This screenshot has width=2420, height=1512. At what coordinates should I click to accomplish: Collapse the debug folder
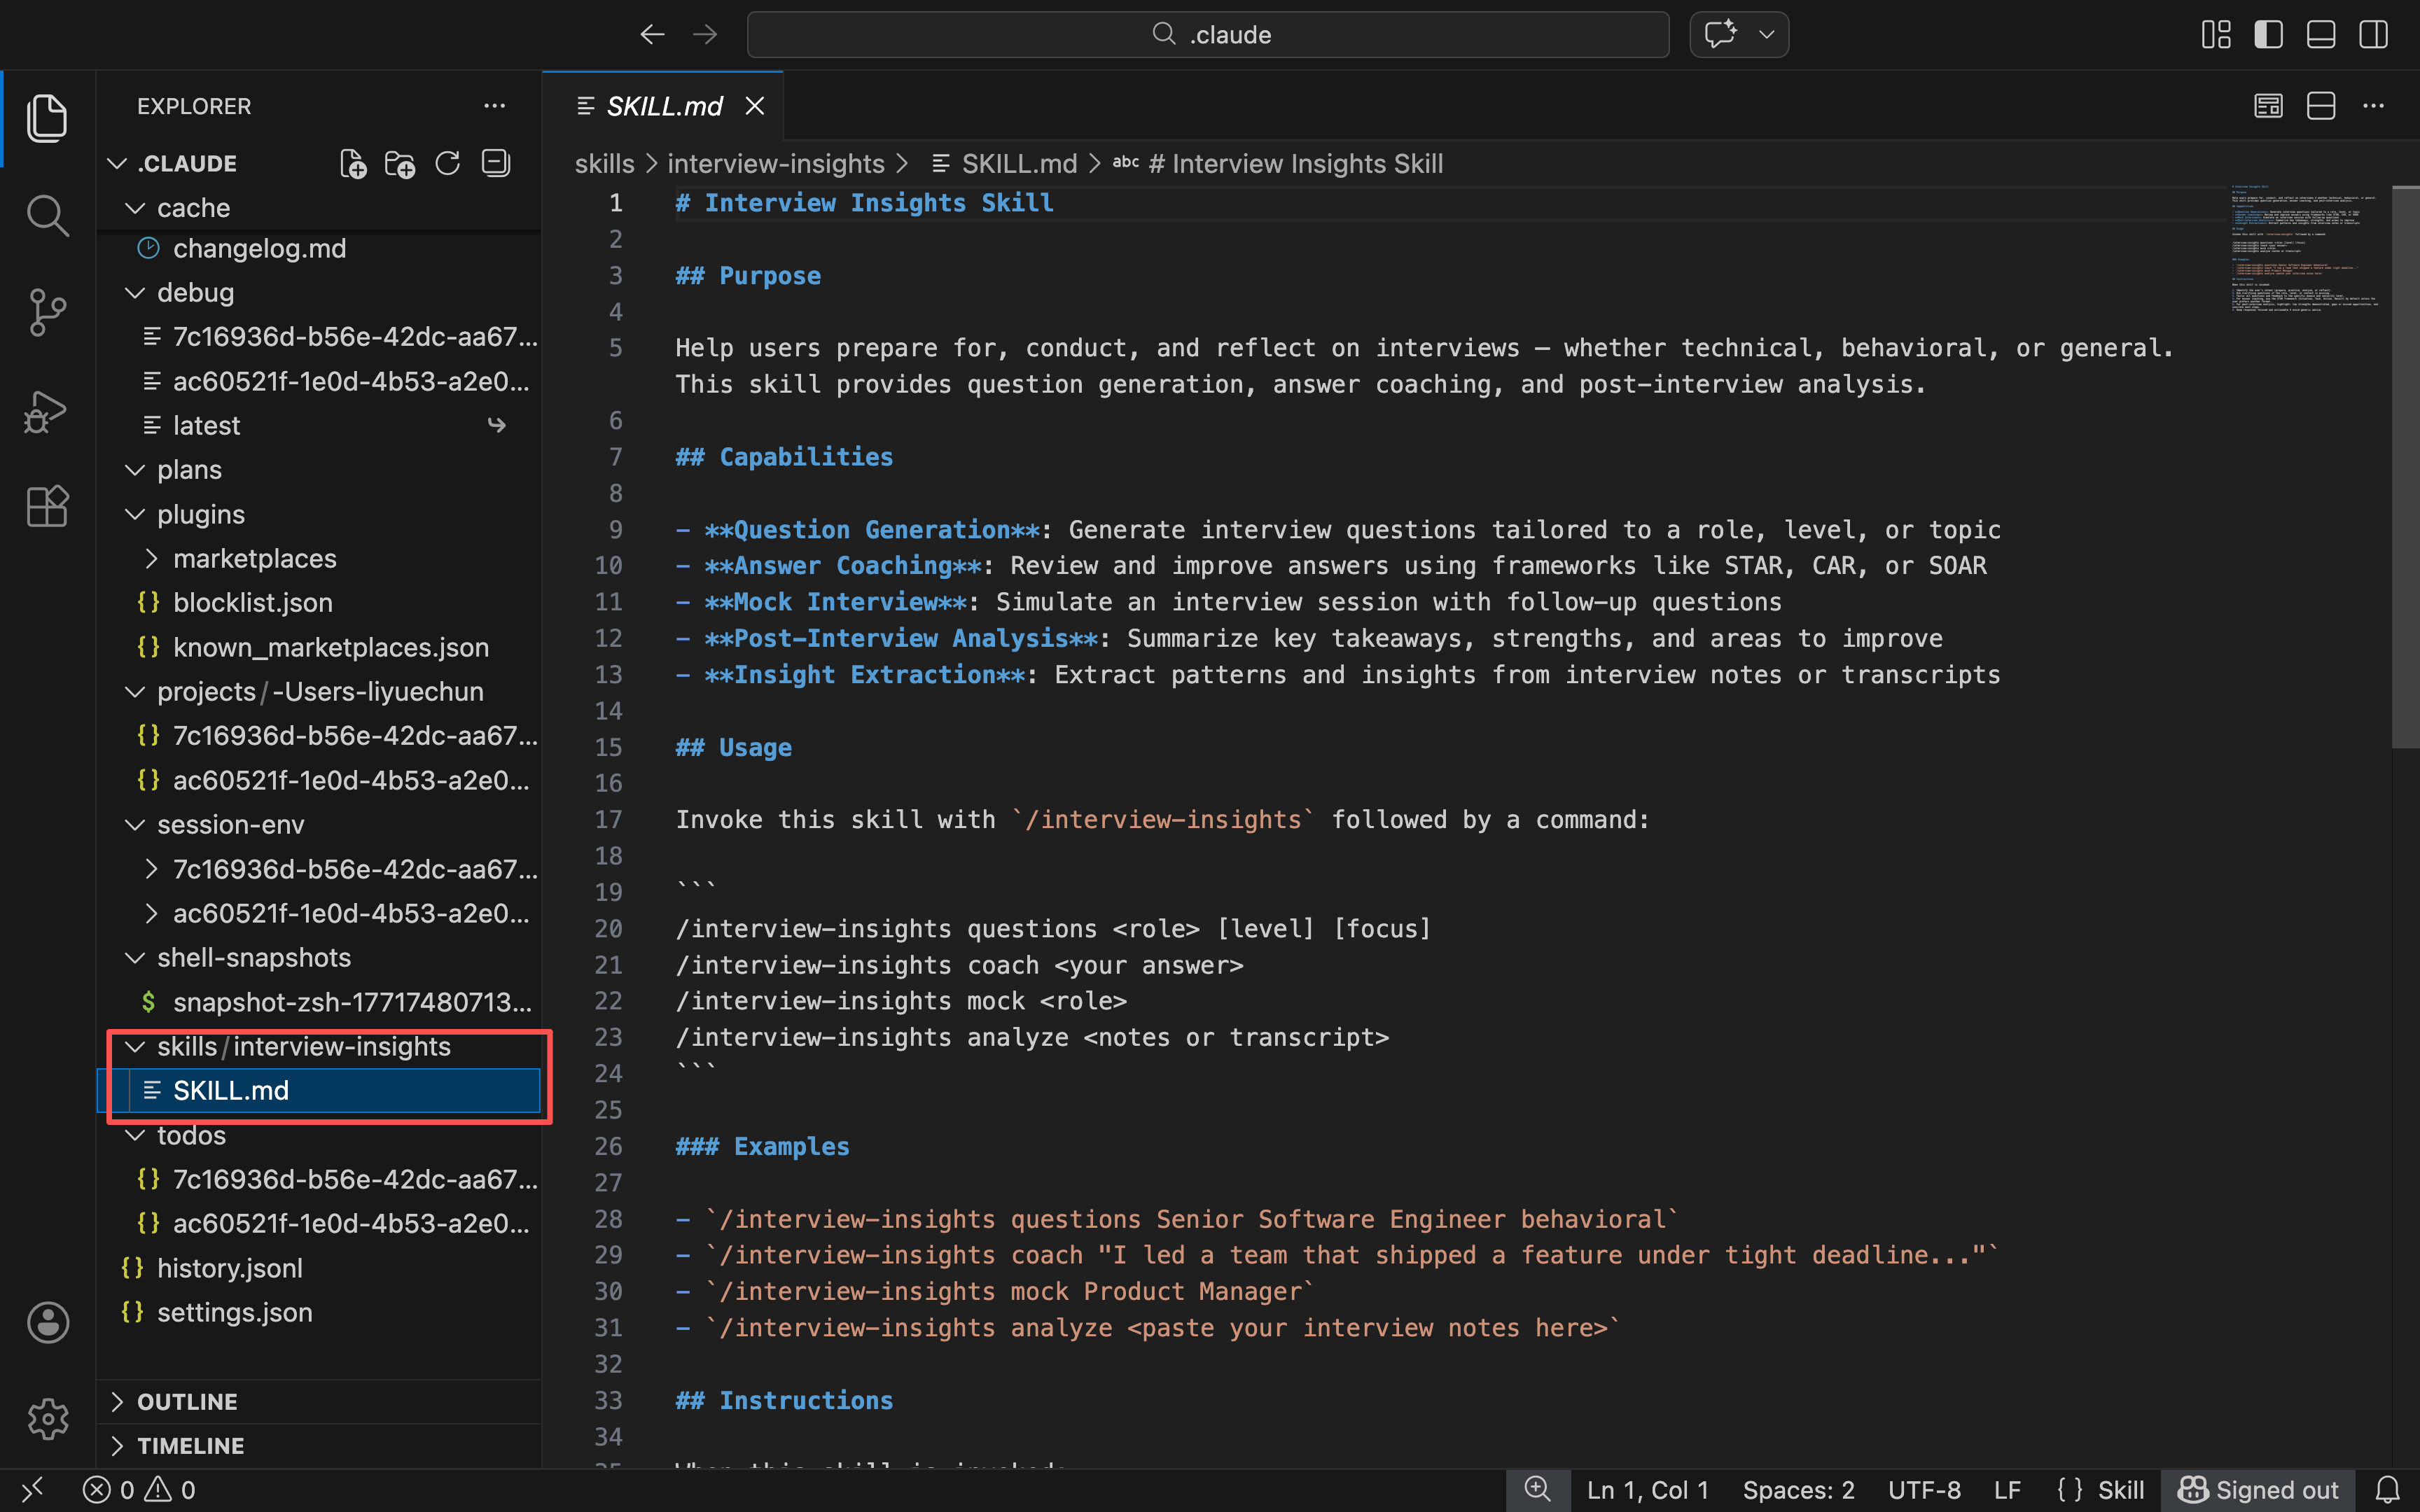coord(195,292)
